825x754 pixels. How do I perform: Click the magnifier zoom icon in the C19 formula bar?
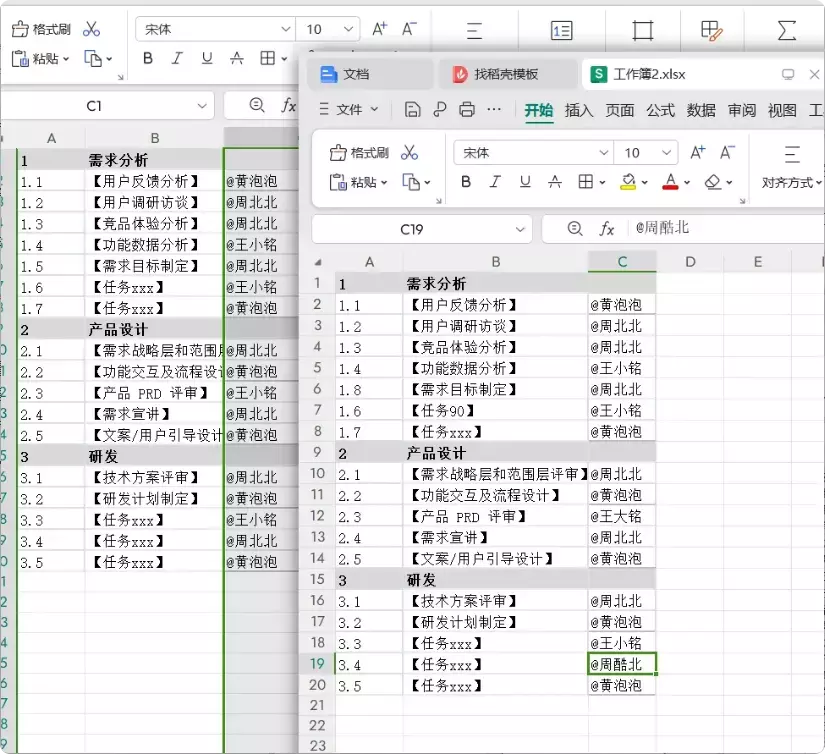(574, 229)
